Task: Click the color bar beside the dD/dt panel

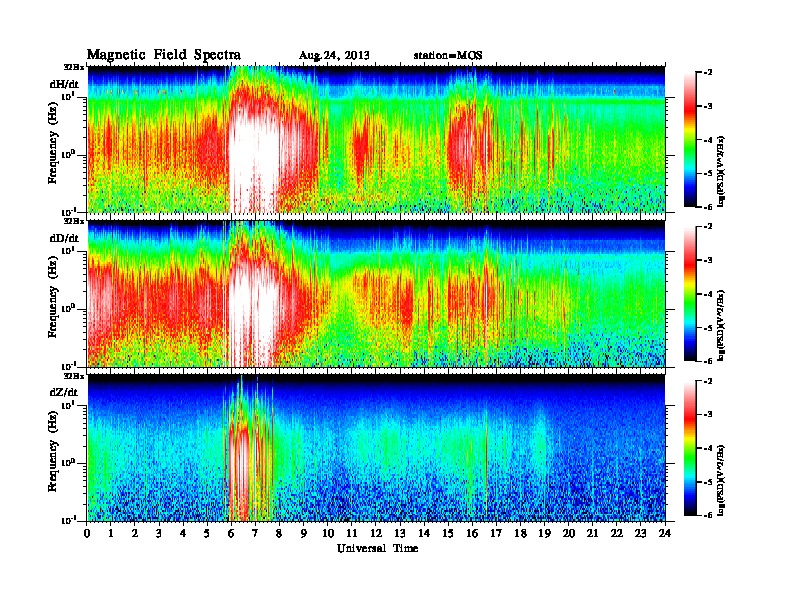Action: pyautogui.click(x=689, y=293)
